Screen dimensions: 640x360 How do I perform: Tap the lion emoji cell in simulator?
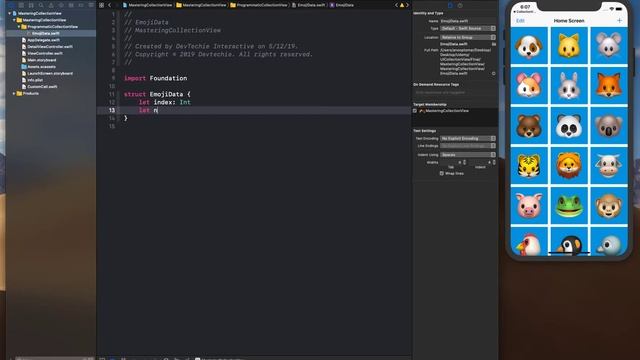(569, 165)
